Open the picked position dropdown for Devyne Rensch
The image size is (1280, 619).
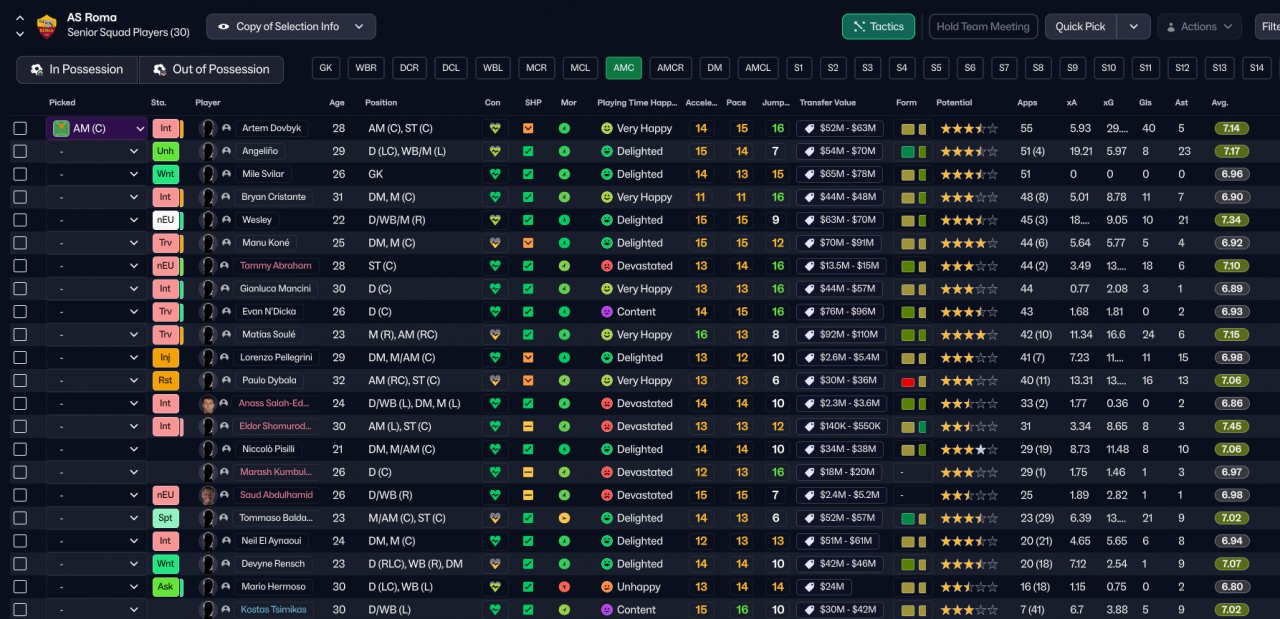(x=97, y=564)
